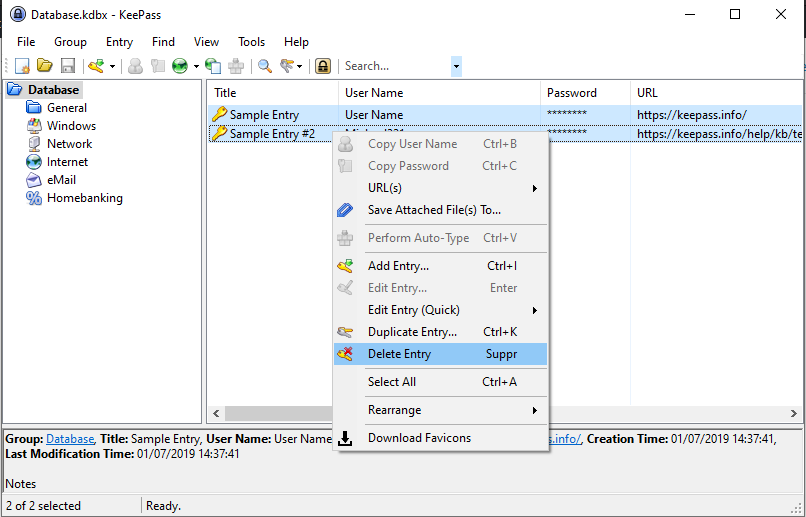Image resolution: width=806 pixels, height=517 pixels.
Task: Click the KeePass lock icon in title bar
Action: 18,14
